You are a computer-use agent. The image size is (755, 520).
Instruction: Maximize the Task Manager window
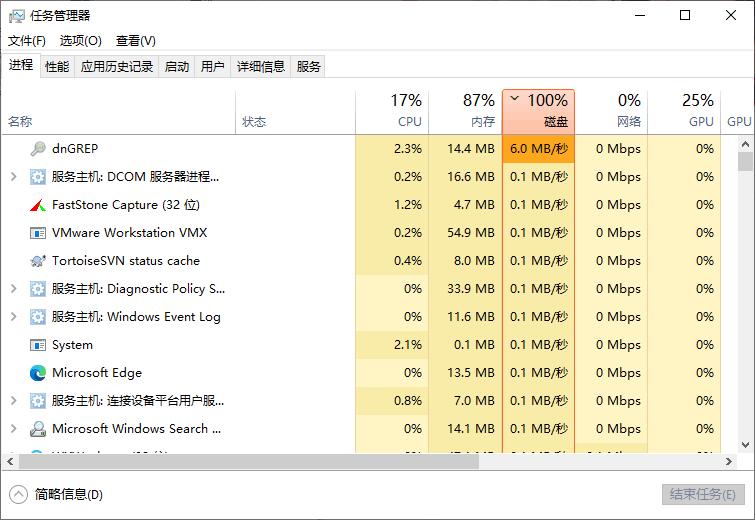pyautogui.click(x=685, y=15)
